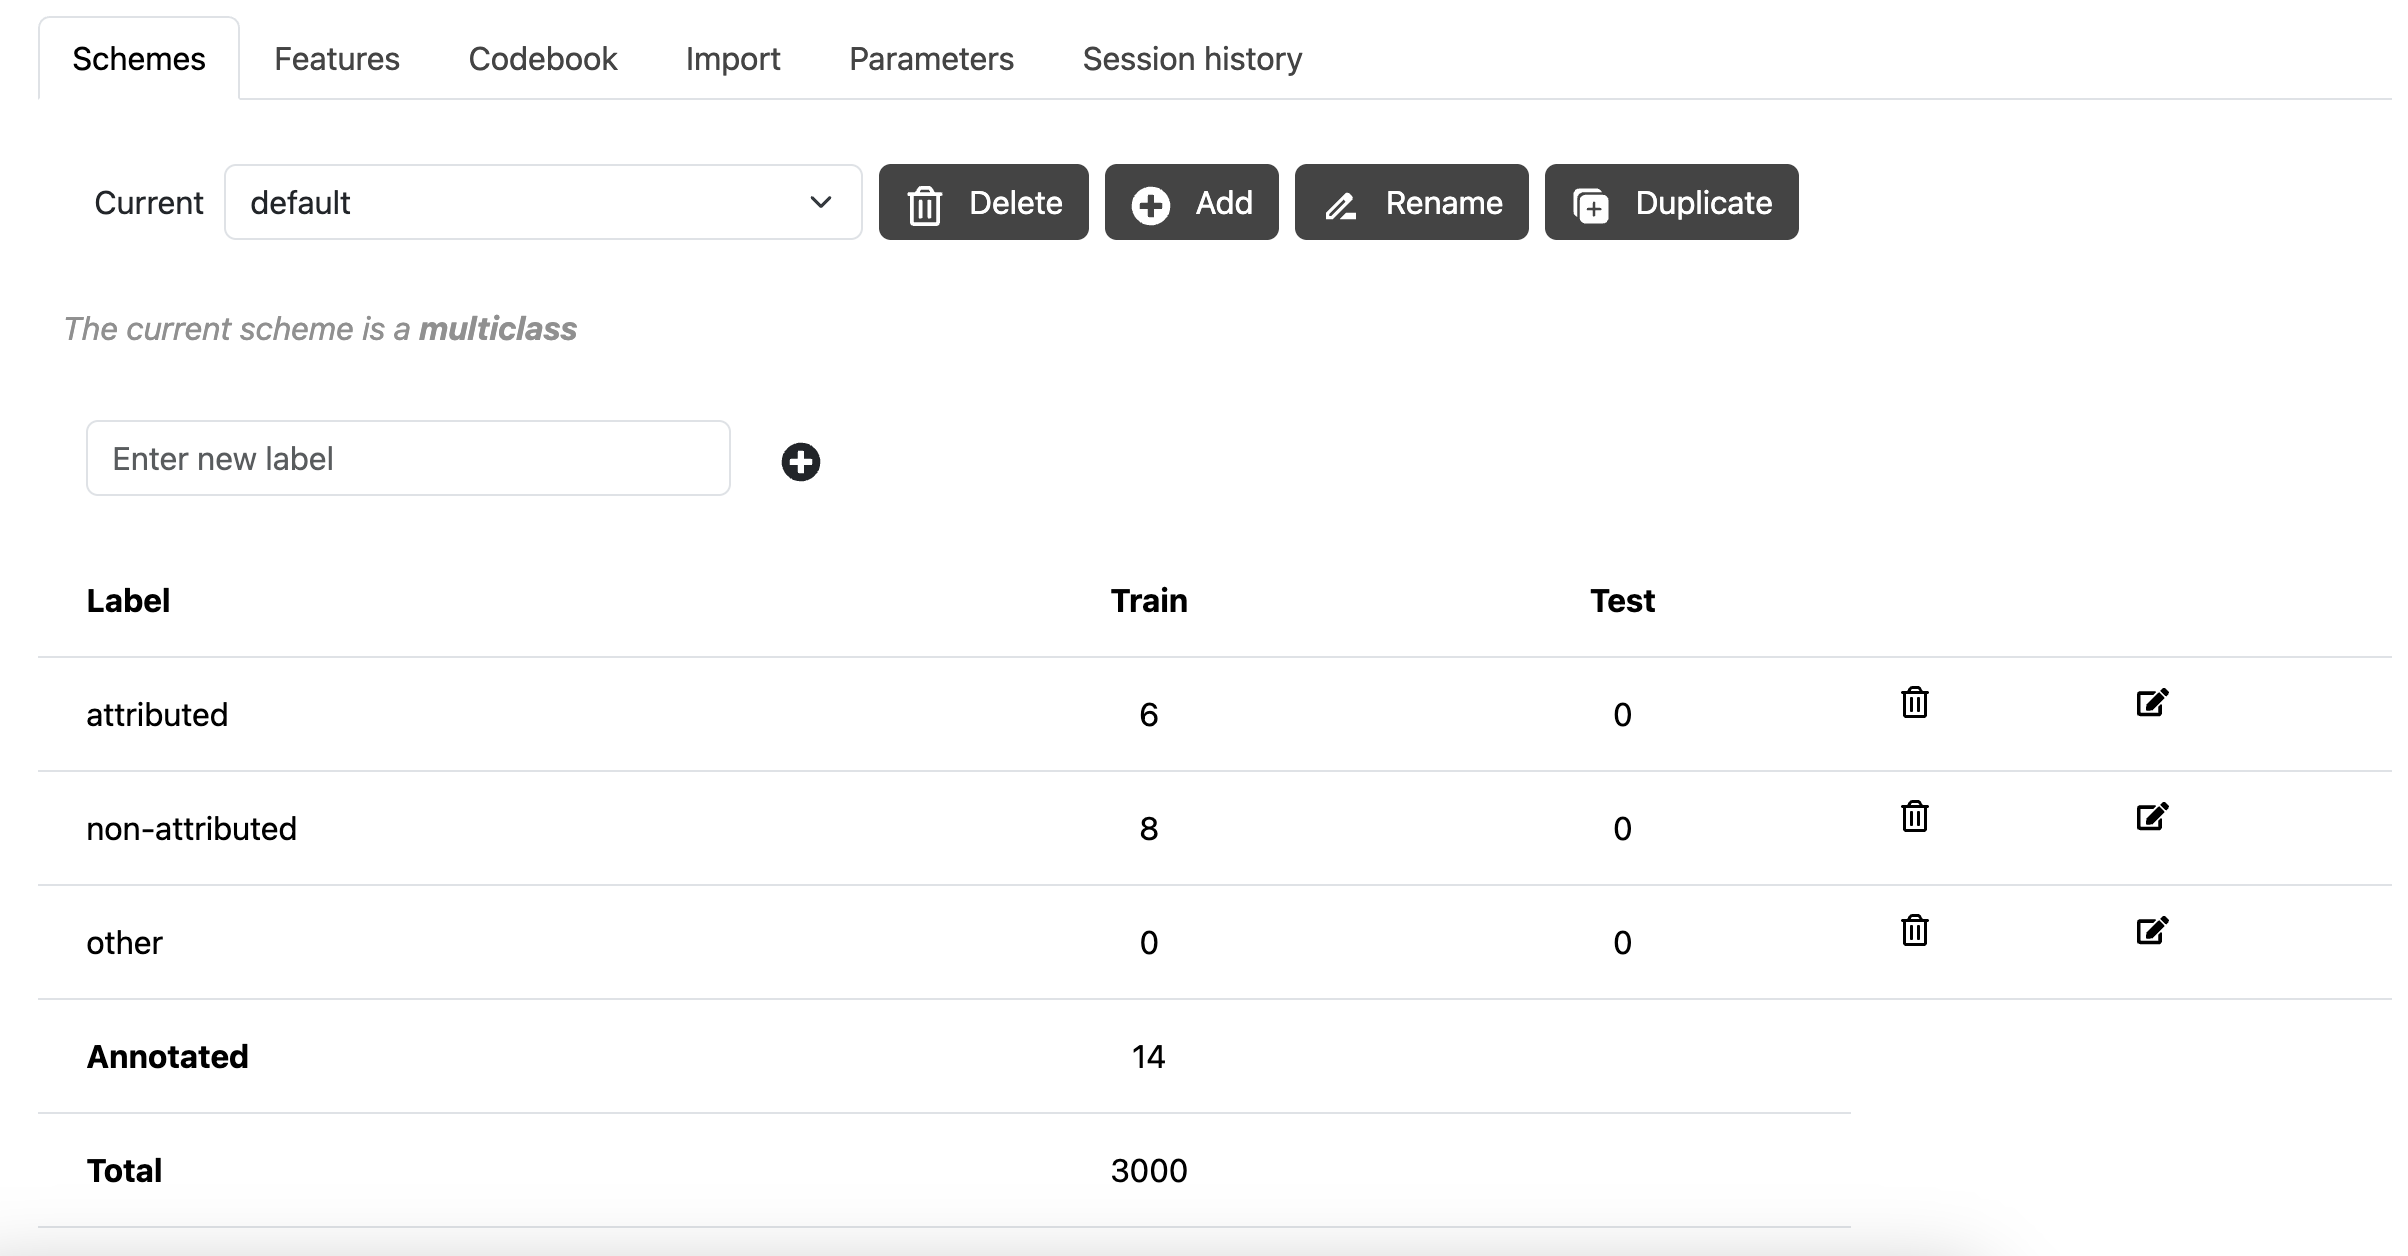Click the 'attributed' label text
The height and width of the screenshot is (1256, 2408).
coord(157,715)
